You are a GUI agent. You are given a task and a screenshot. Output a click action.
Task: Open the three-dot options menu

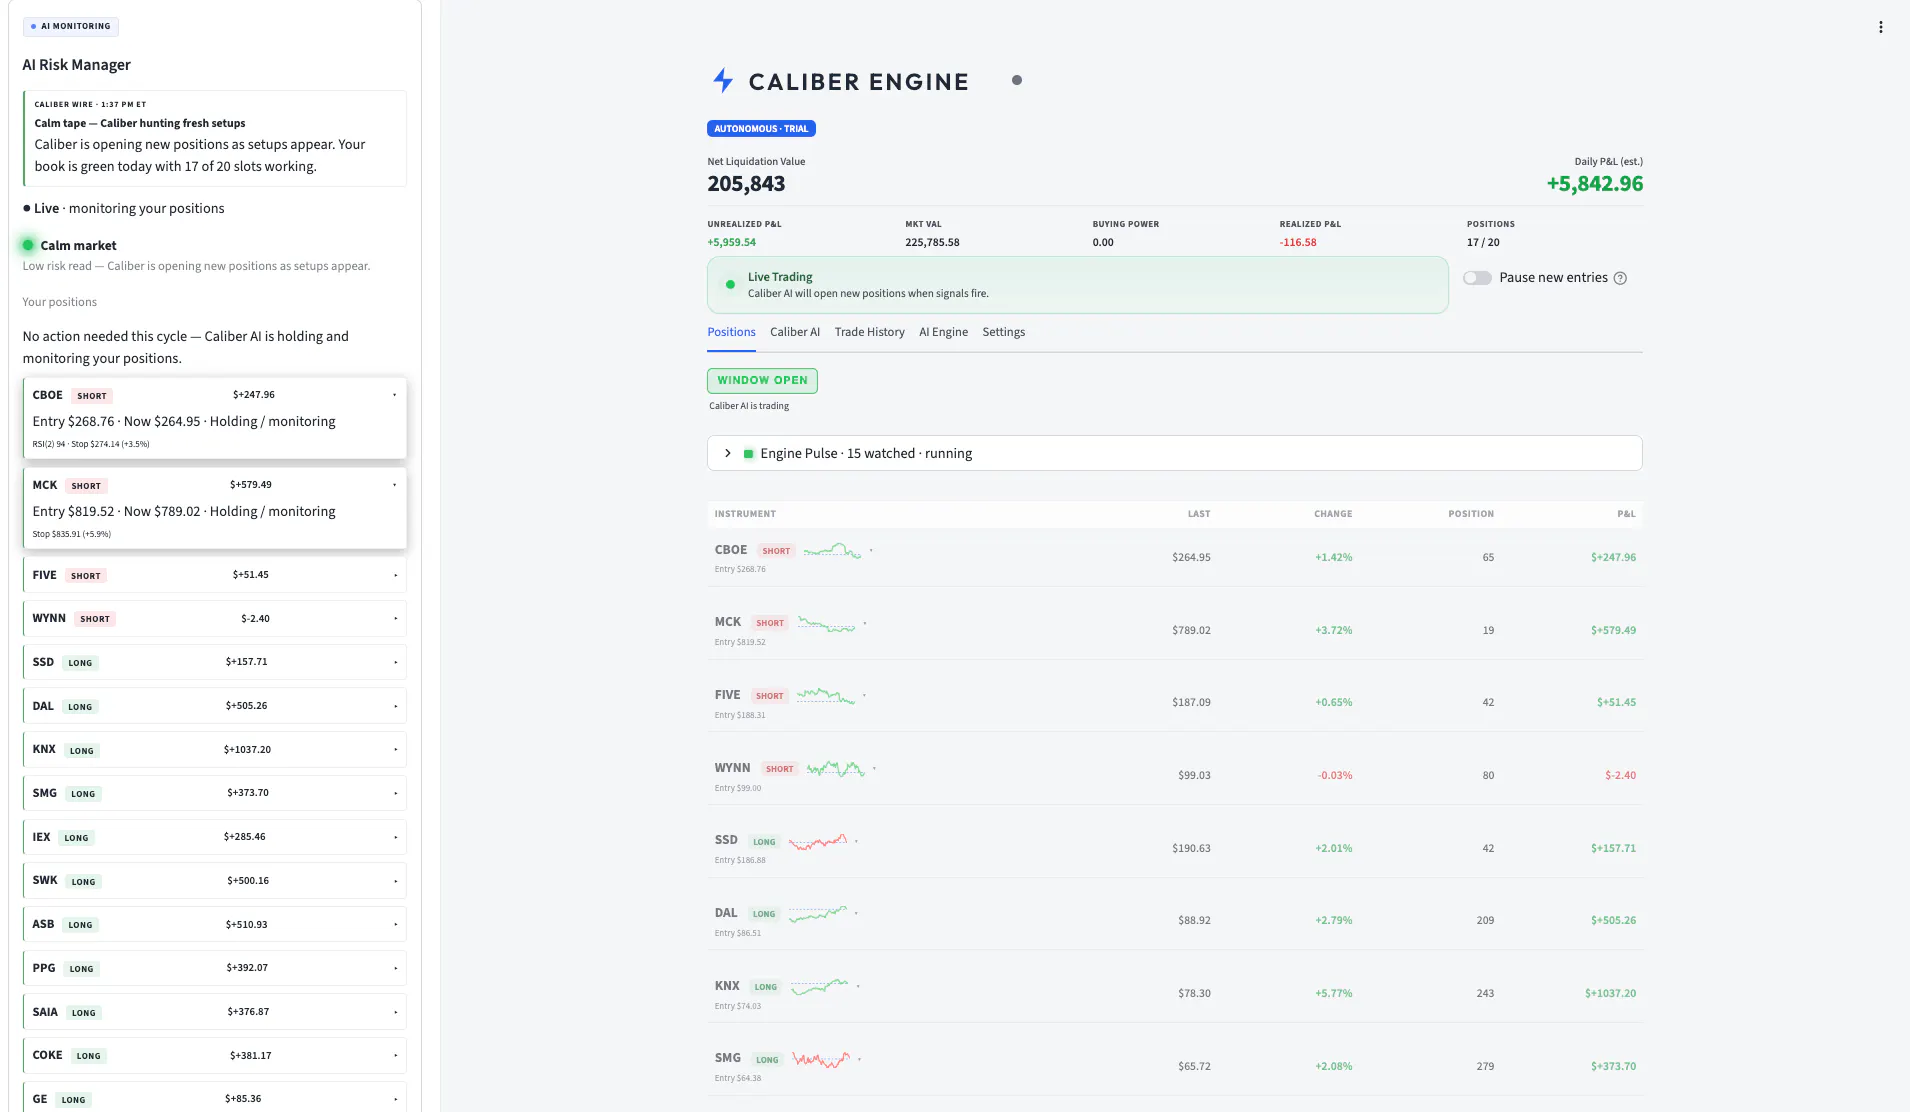1880,27
